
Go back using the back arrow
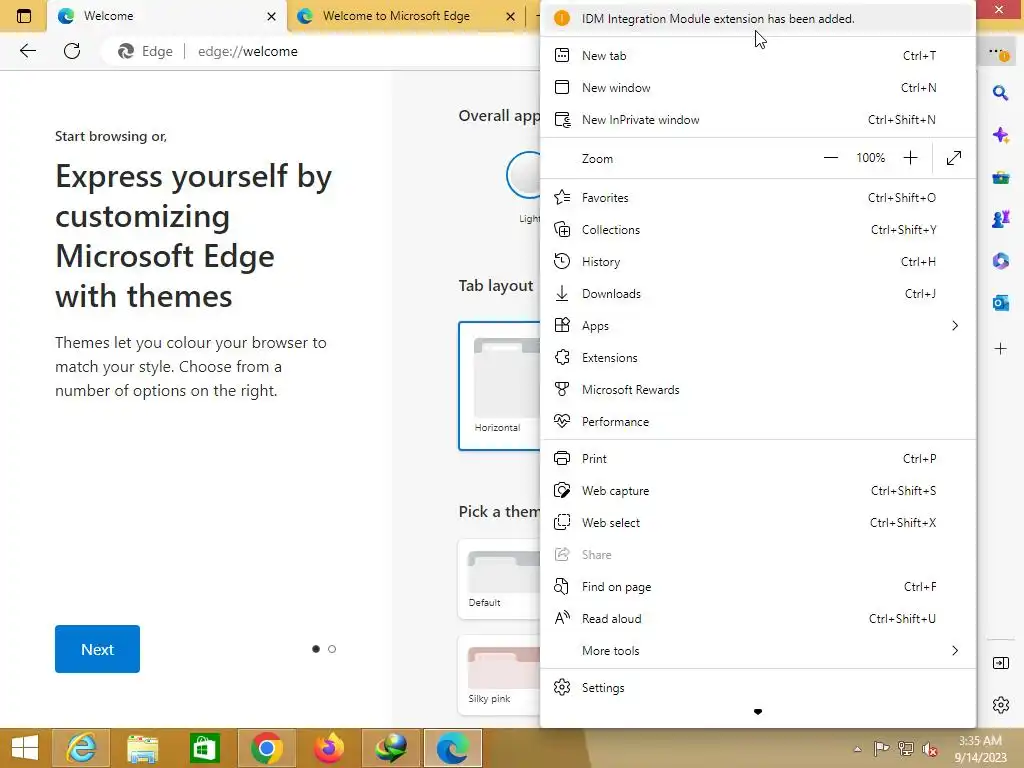click(x=28, y=51)
